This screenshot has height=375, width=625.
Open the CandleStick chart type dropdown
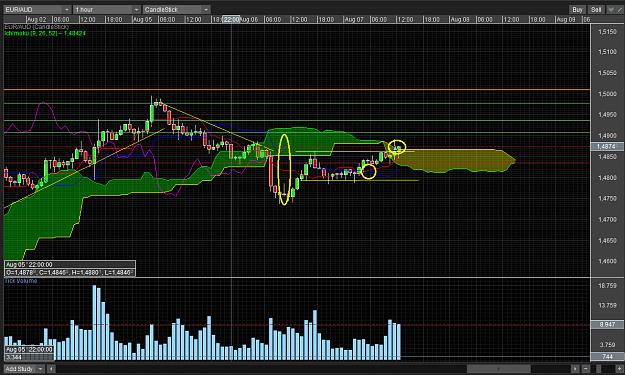point(177,9)
